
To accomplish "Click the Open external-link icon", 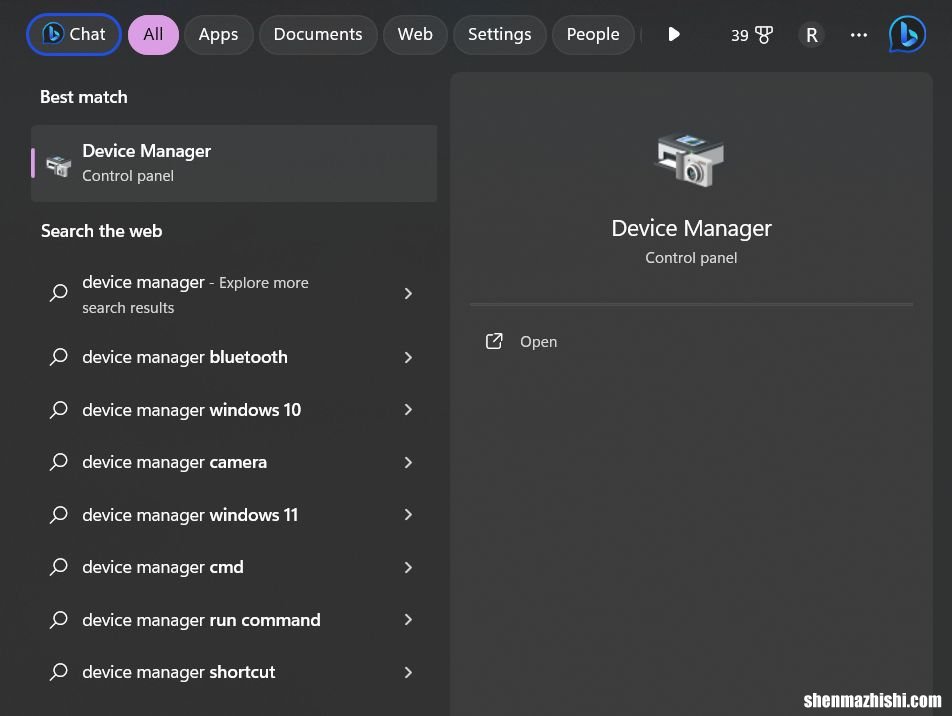I will click(494, 342).
